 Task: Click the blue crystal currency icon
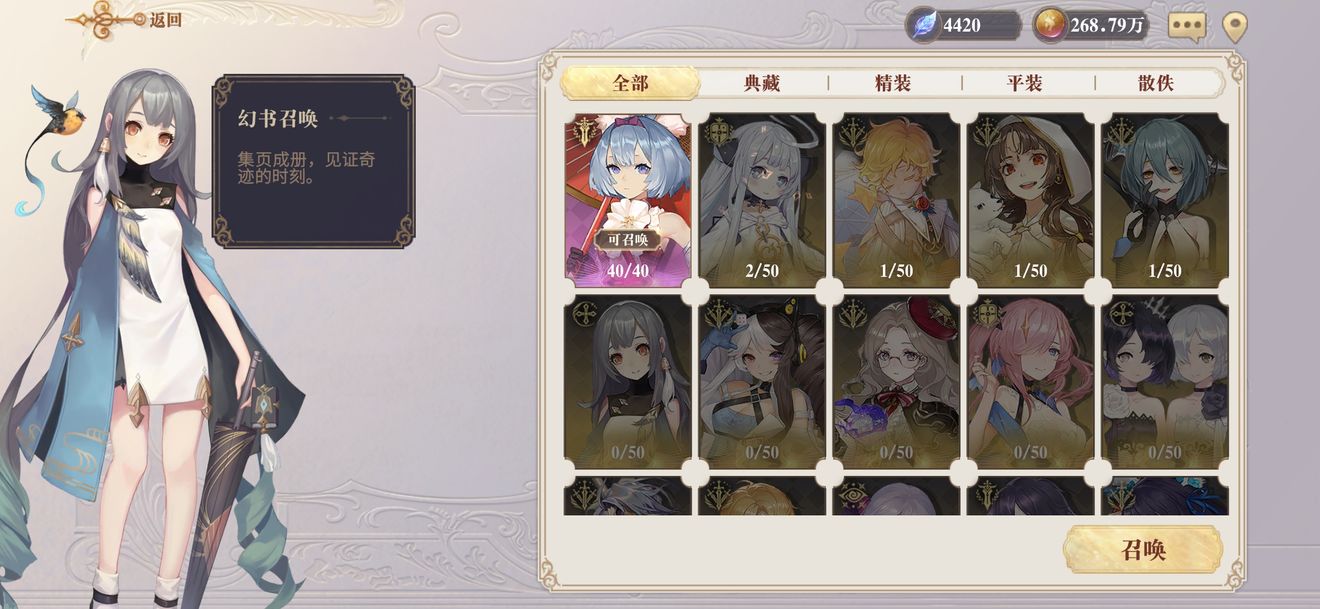925,25
